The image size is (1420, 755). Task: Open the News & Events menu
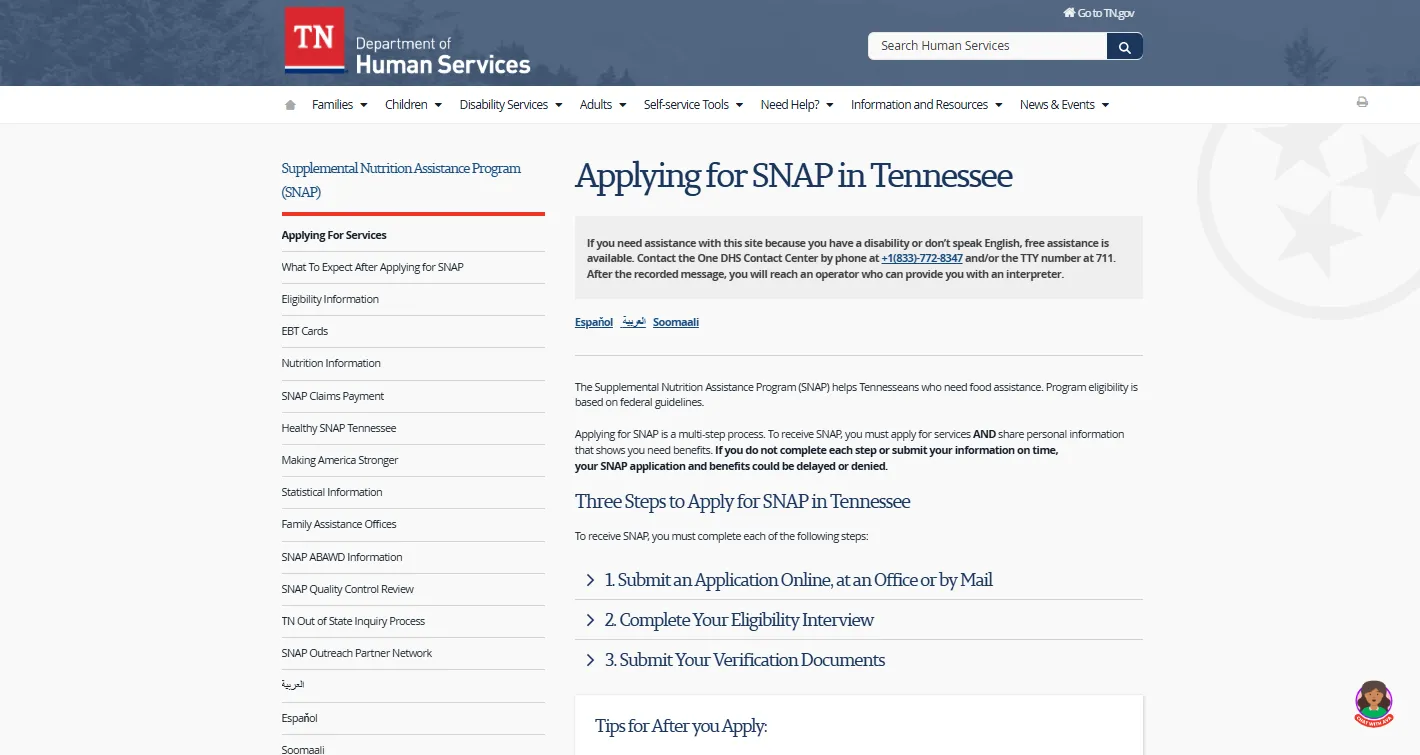click(x=1064, y=105)
